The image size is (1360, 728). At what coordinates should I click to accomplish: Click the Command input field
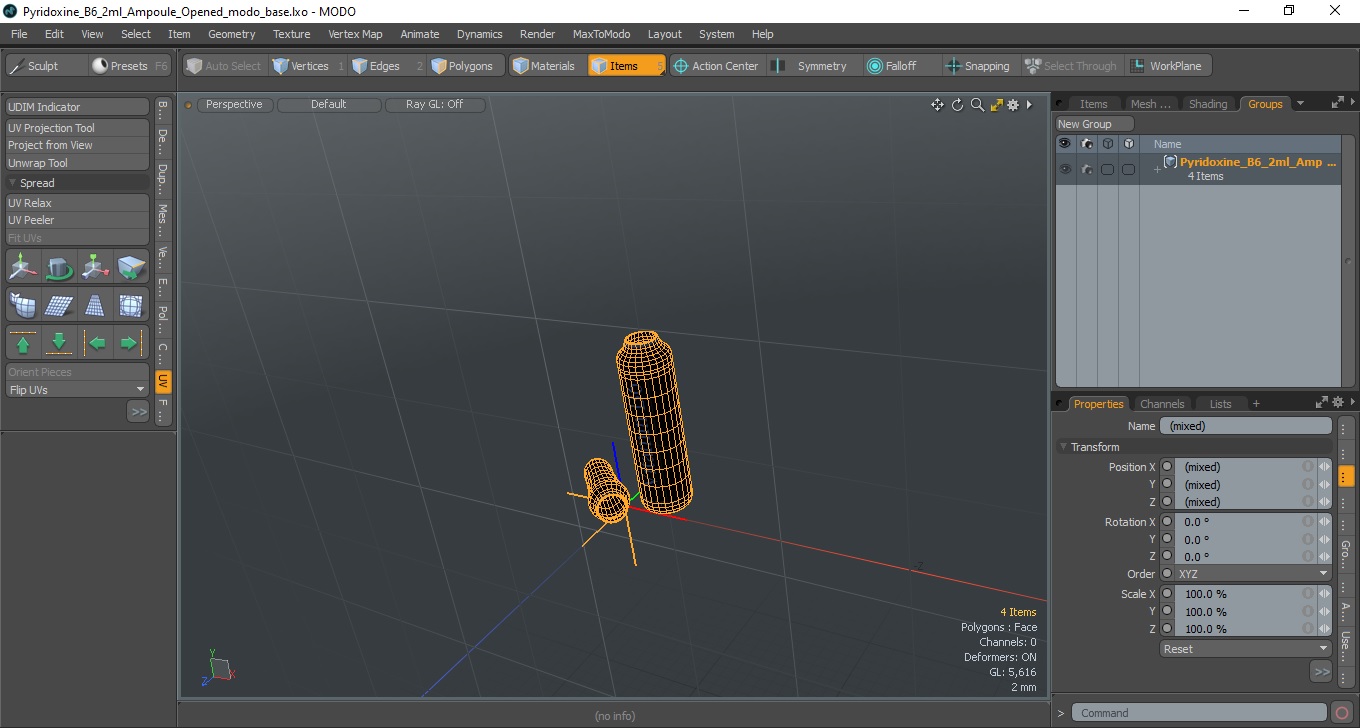[x=1200, y=713]
